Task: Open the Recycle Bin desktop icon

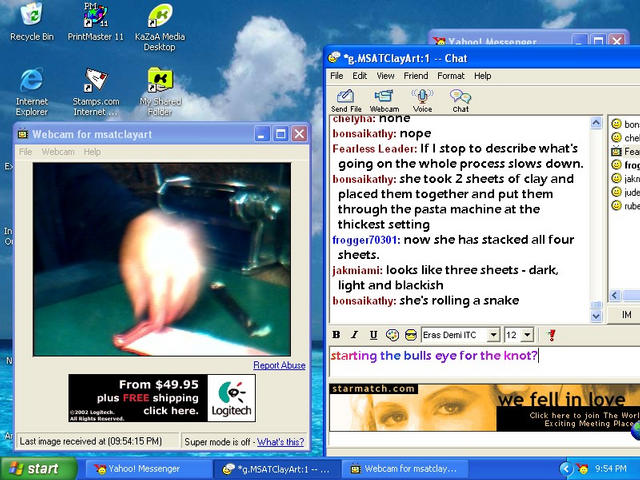Action: pyautogui.click(x=32, y=21)
